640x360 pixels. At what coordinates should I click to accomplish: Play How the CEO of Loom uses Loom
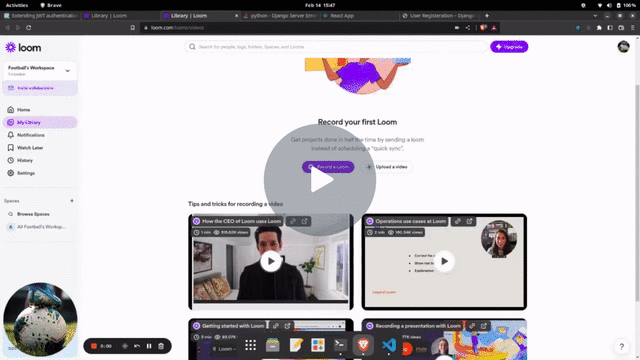tap(271, 261)
